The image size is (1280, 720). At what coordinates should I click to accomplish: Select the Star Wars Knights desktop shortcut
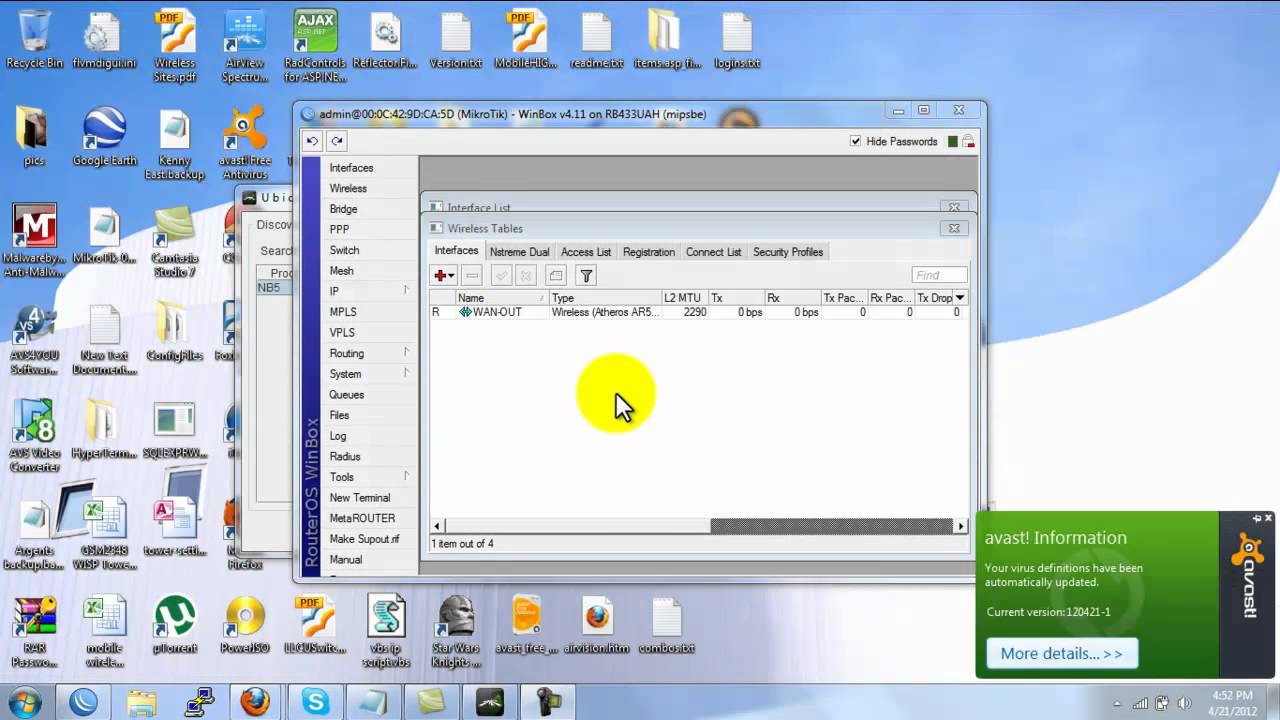(x=456, y=632)
